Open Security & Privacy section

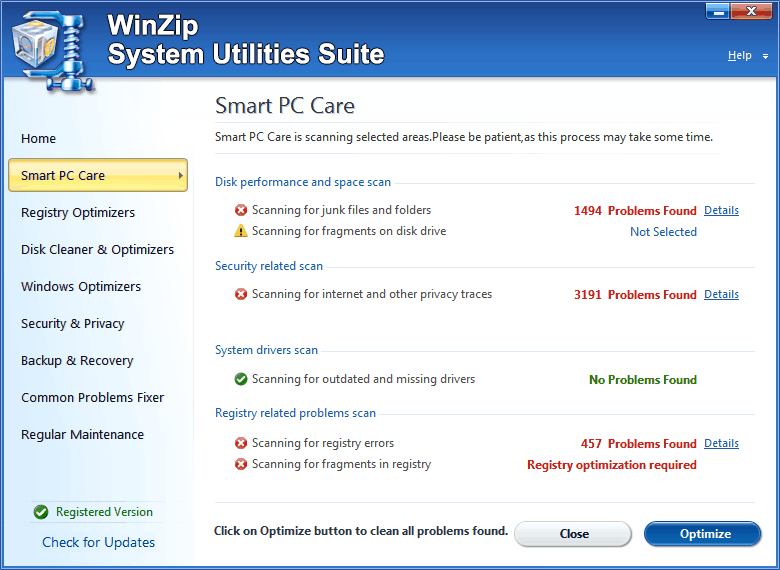pyautogui.click(x=73, y=323)
